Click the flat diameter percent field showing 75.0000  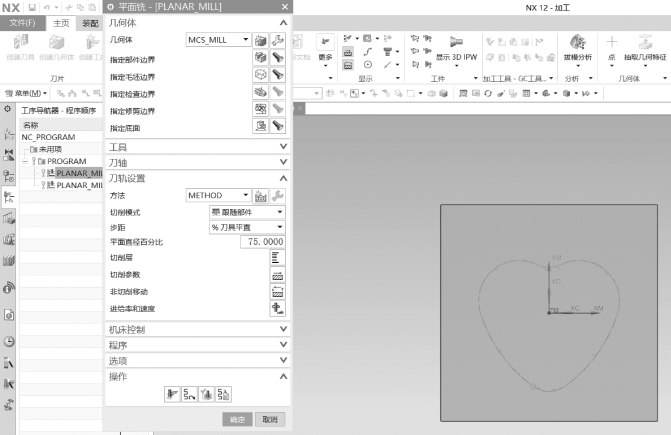point(248,242)
